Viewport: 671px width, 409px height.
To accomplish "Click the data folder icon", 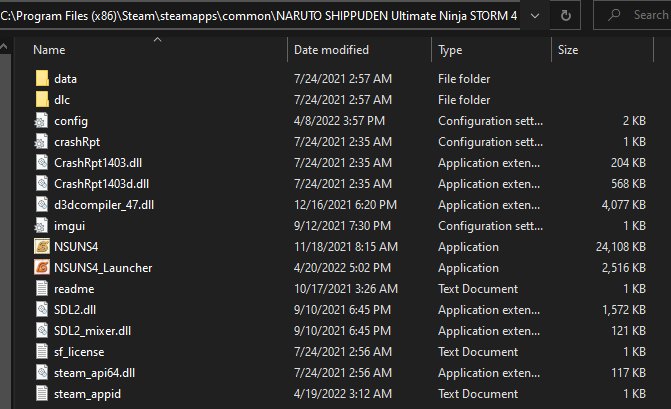I will pos(42,79).
